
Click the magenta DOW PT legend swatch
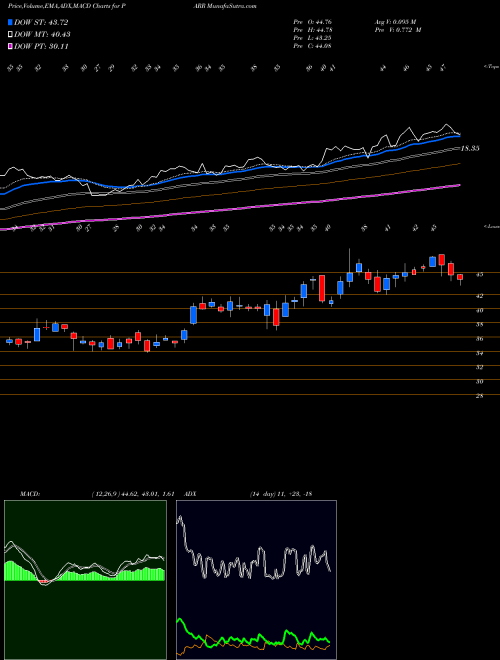click(x=11, y=46)
